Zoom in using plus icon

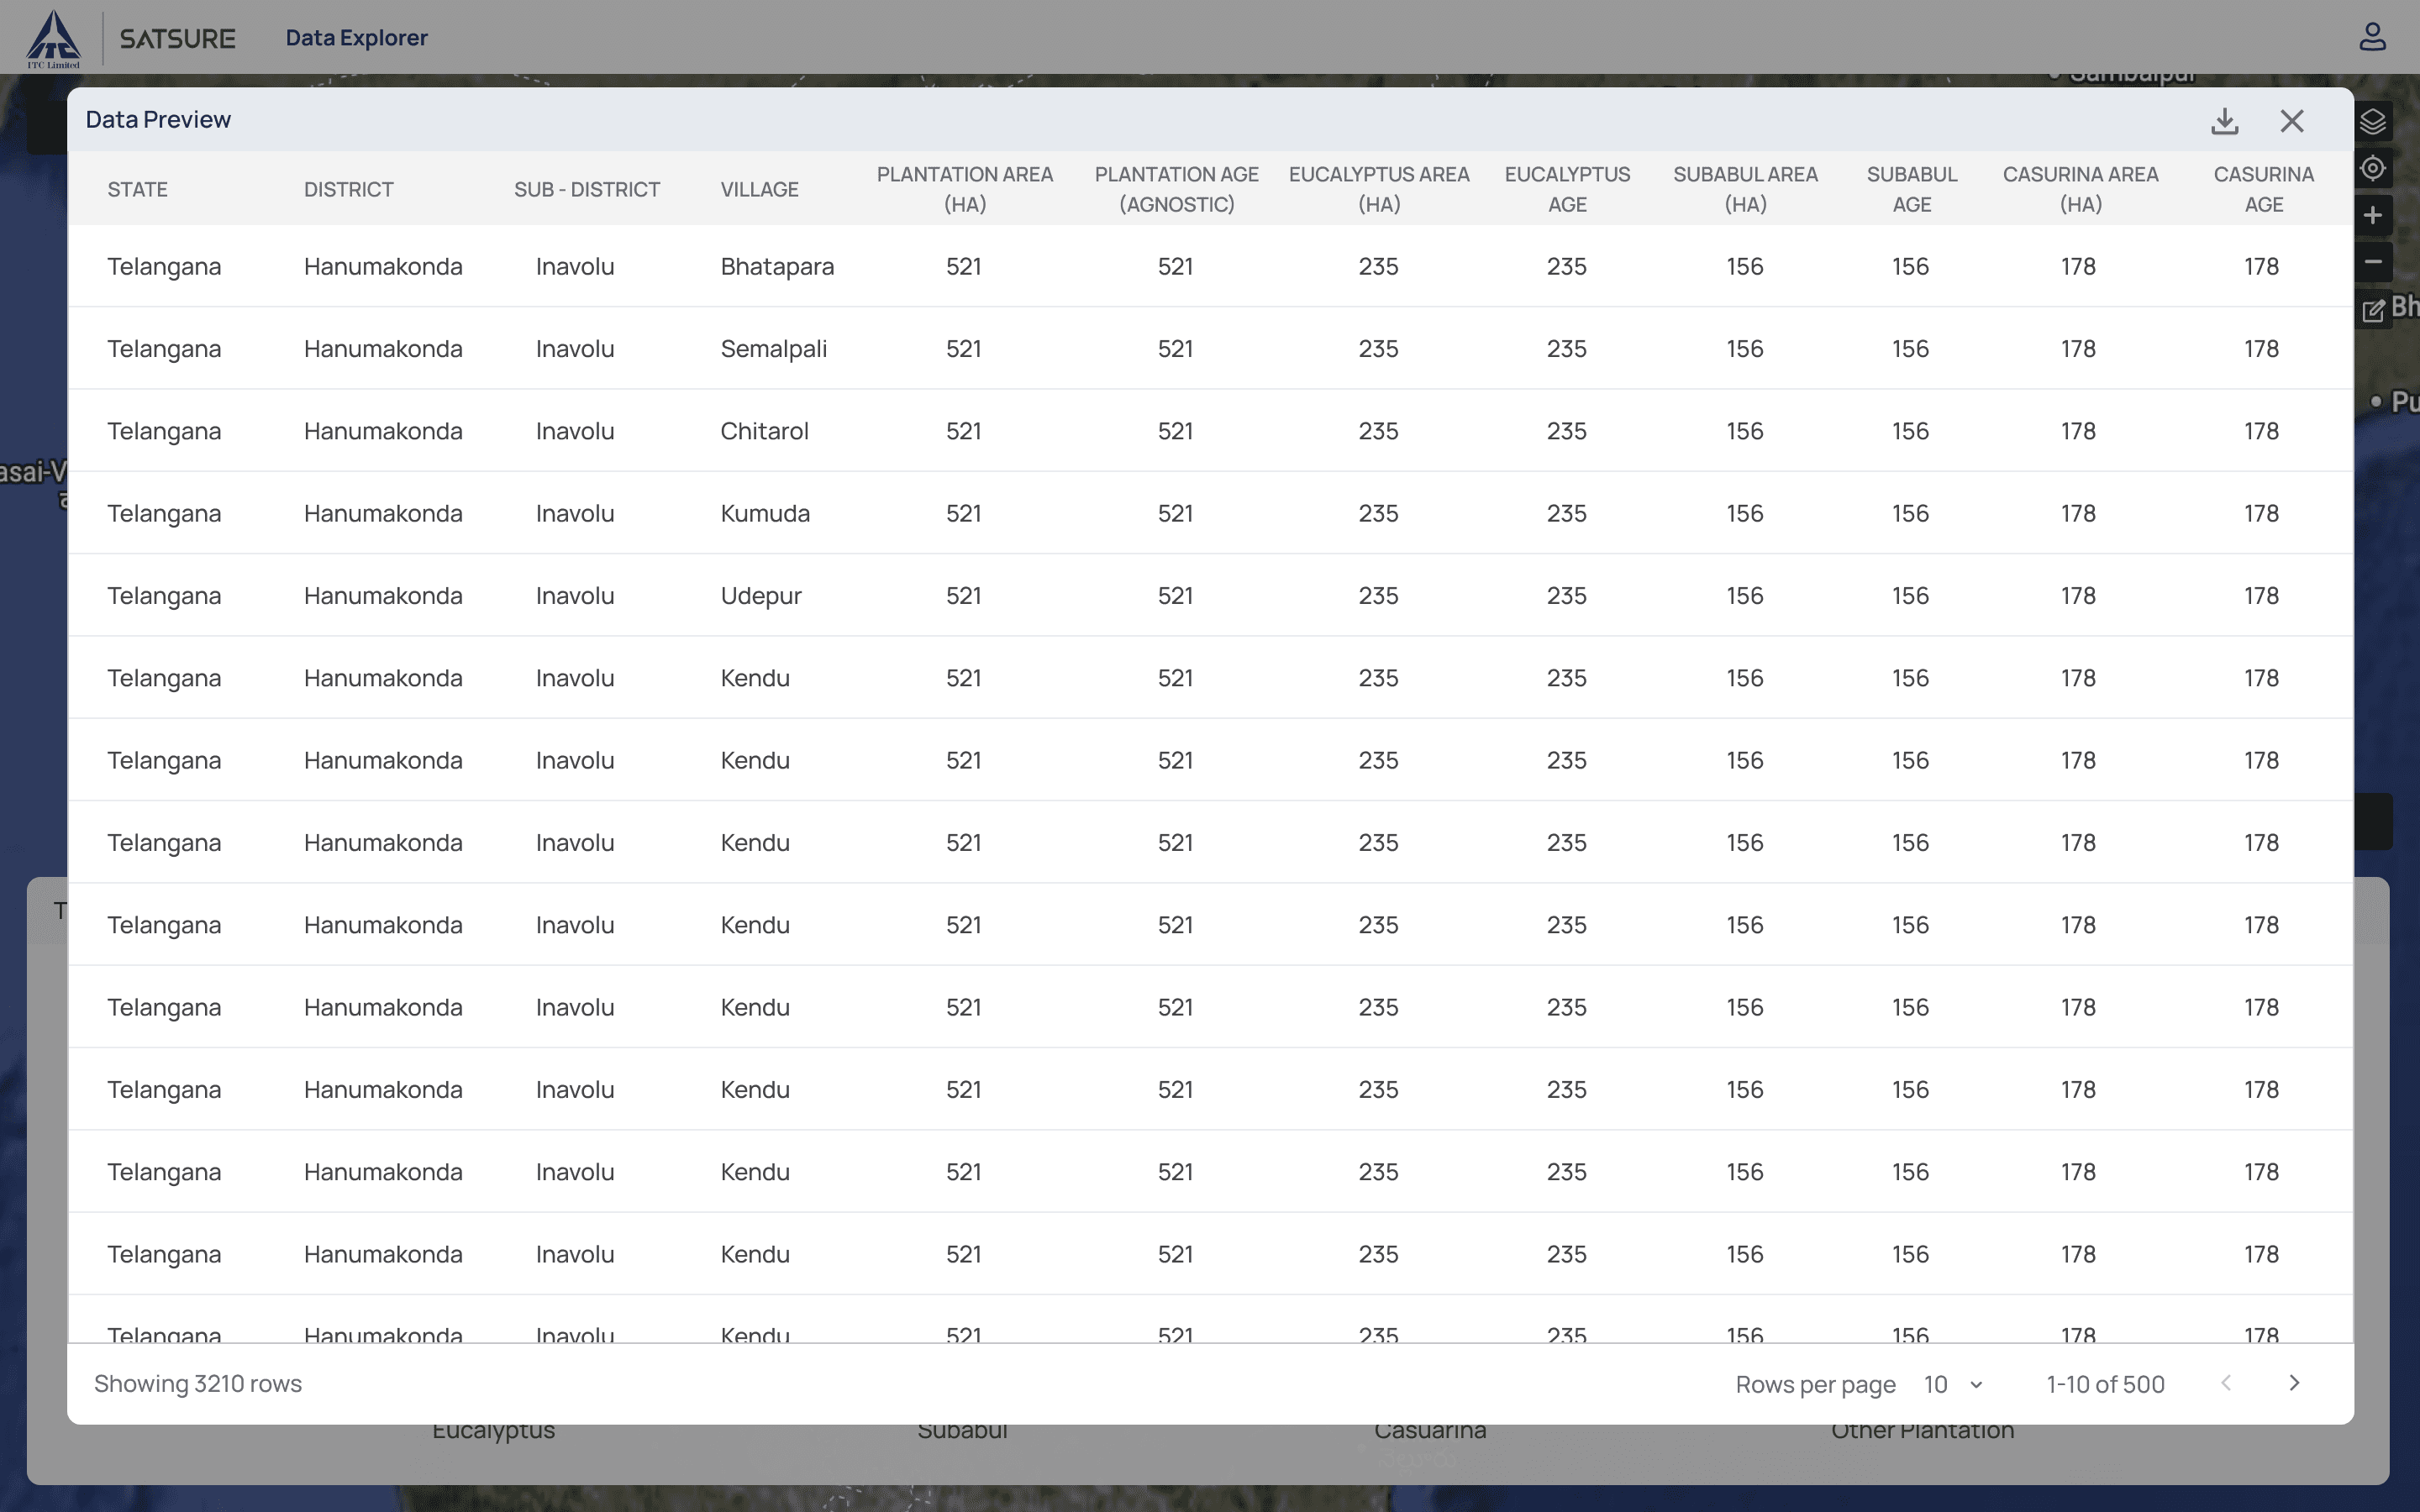[x=2373, y=215]
